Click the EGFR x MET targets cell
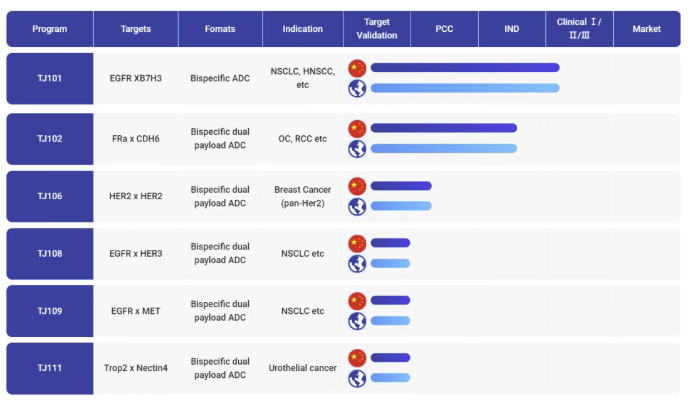The image size is (689, 410). point(135,311)
